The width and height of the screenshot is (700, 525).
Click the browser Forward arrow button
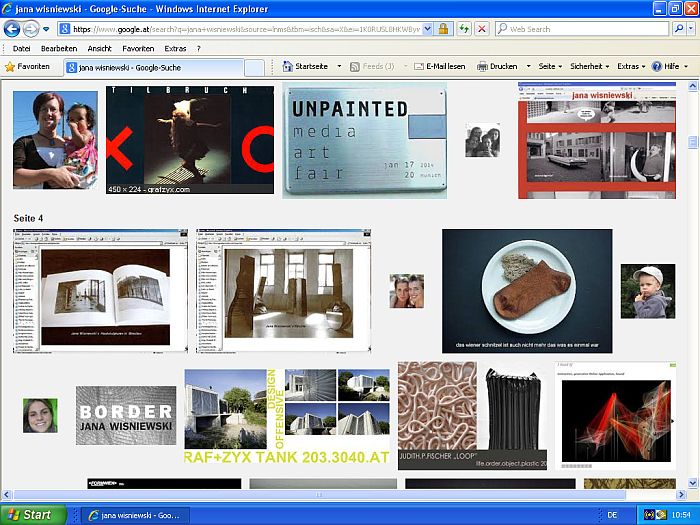click(31, 29)
